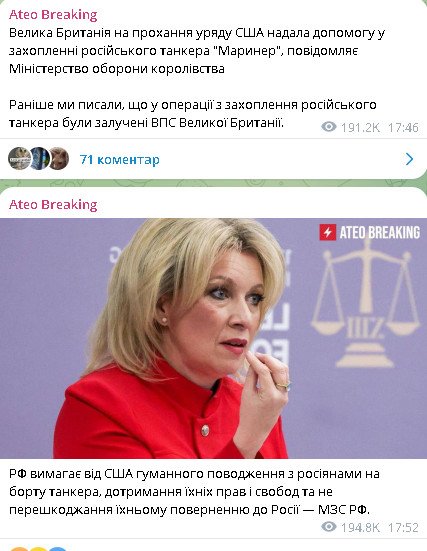Open Ateo Breaking channel name above photo post
427x551 pixels.
tap(53, 205)
